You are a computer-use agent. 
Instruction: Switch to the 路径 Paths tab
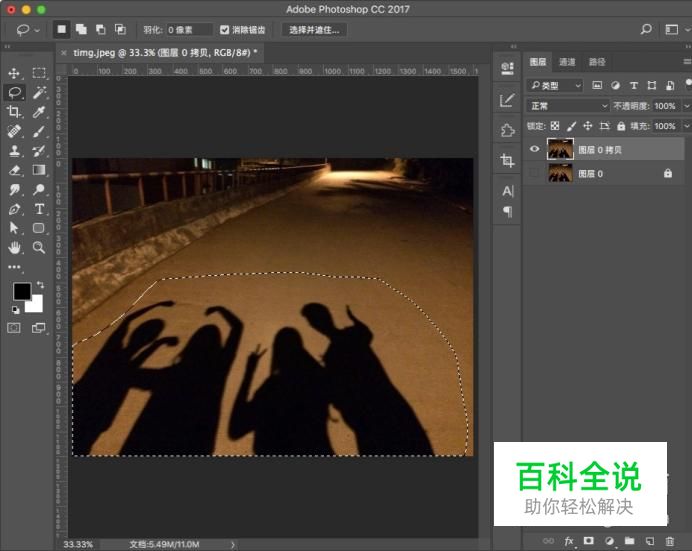pos(597,62)
